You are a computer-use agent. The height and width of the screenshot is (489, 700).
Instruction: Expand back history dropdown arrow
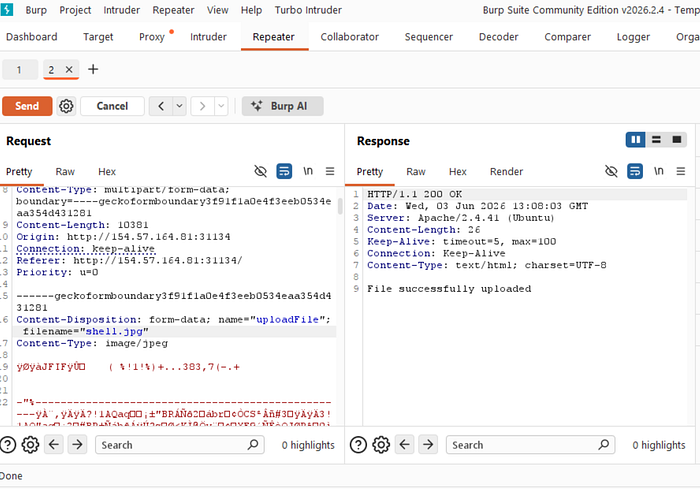click(x=179, y=106)
